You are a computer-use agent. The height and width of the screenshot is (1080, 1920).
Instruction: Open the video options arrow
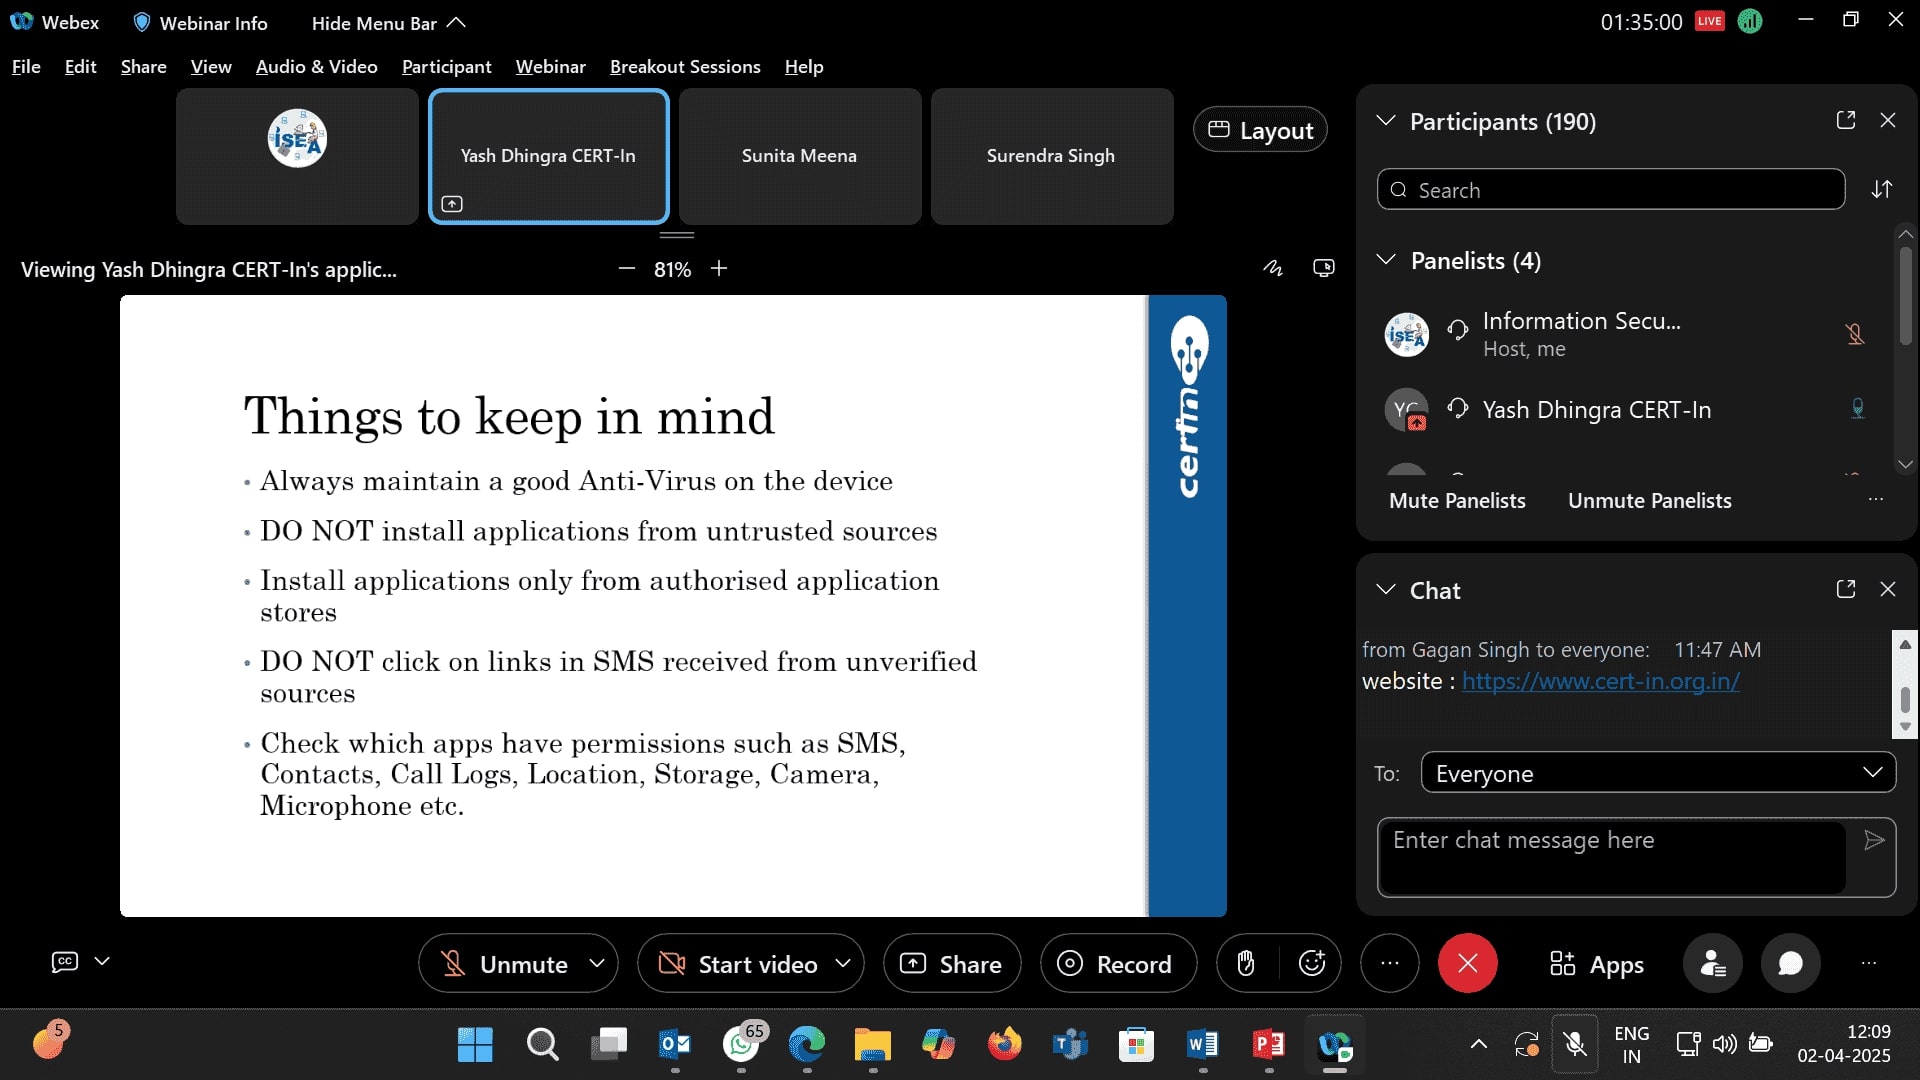pyautogui.click(x=843, y=963)
